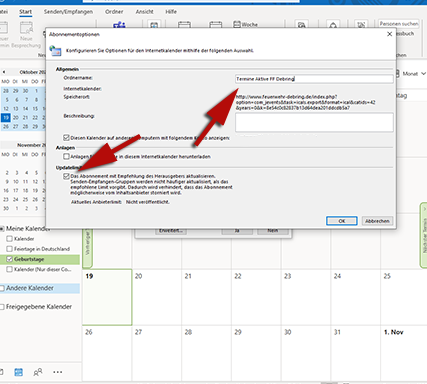Click the Vorheriger Termin side tab
The height and width of the screenshot is (384, 427).
(88, 247)
